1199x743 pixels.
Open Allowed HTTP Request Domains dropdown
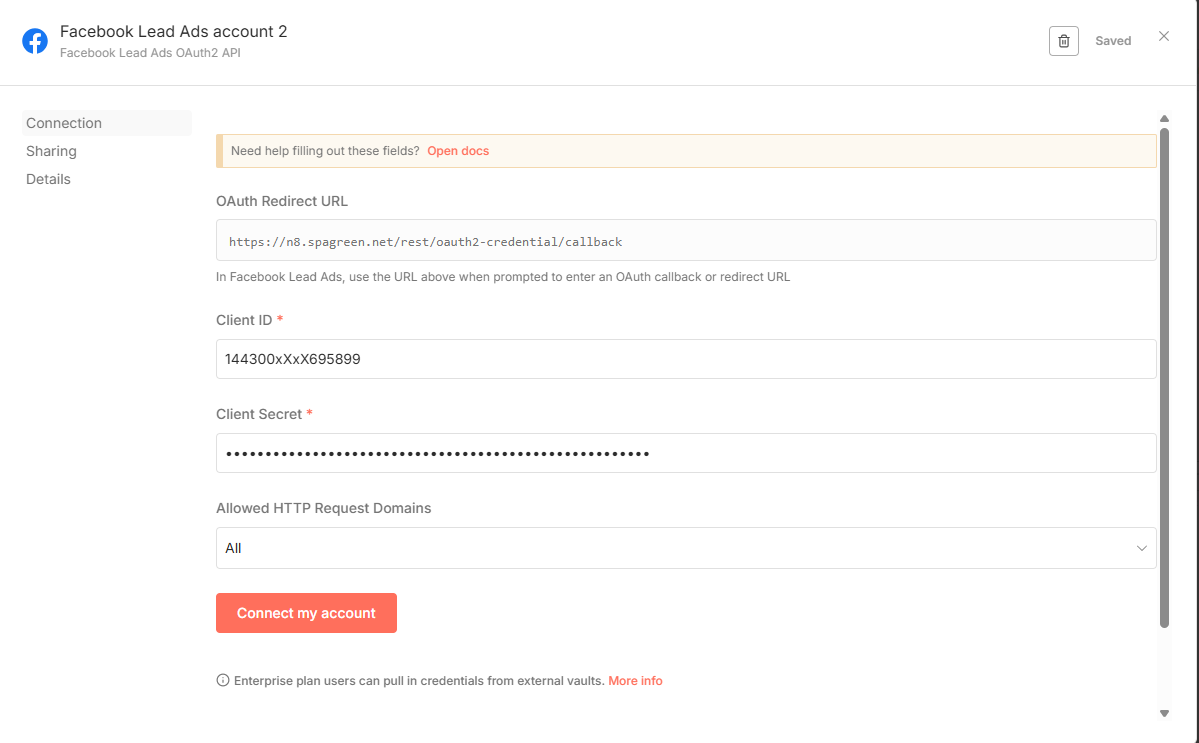coord(686,548)
